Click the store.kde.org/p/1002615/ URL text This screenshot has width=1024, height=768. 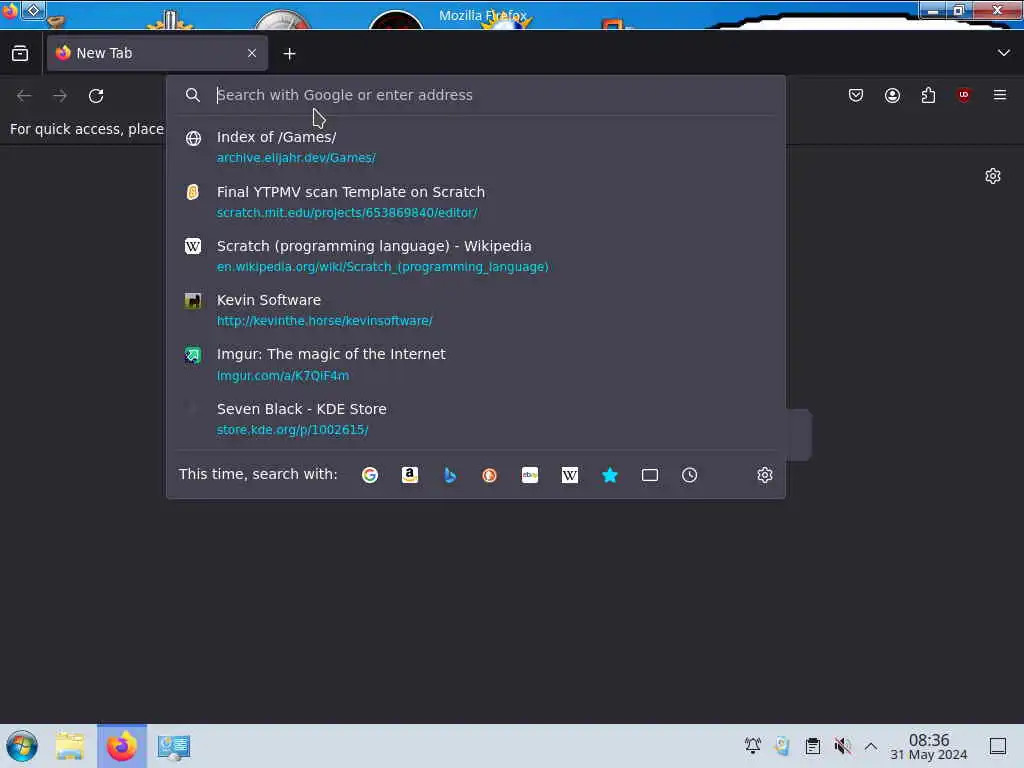[x=293, y=430]
